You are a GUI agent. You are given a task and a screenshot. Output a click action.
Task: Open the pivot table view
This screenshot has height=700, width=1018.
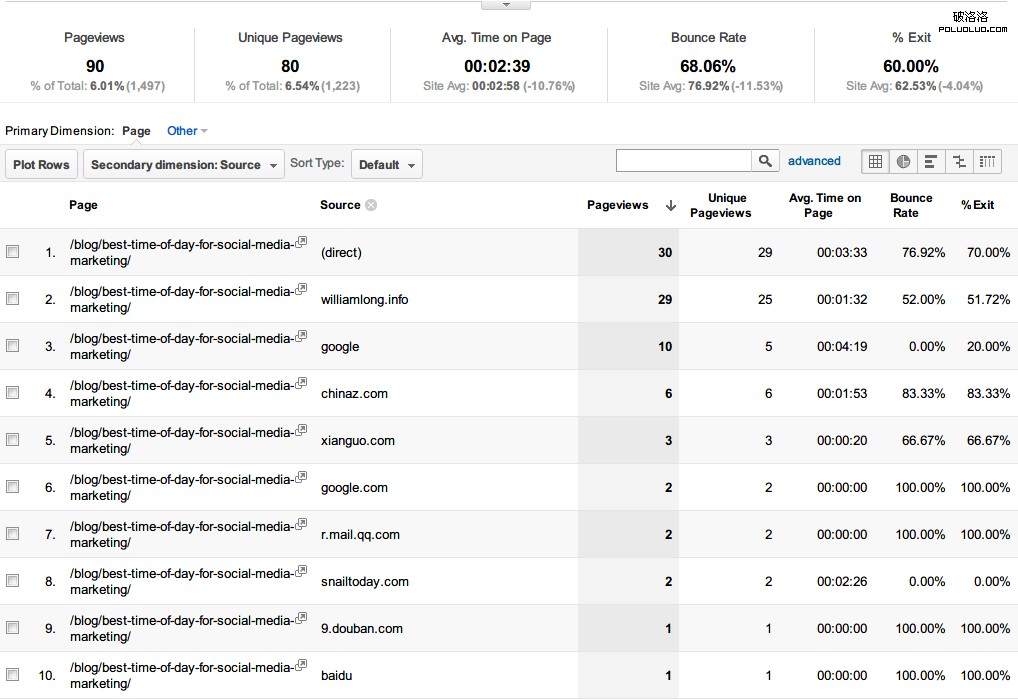tap(987, 161)
